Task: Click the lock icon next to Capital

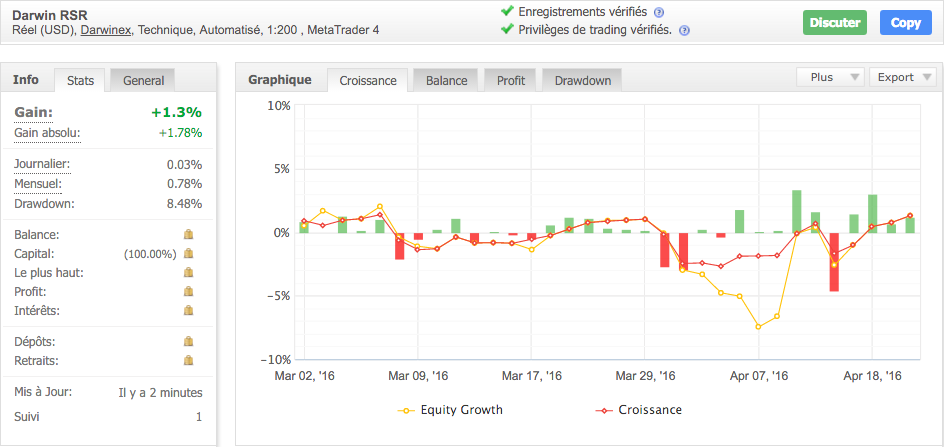Action: [188, 253]
